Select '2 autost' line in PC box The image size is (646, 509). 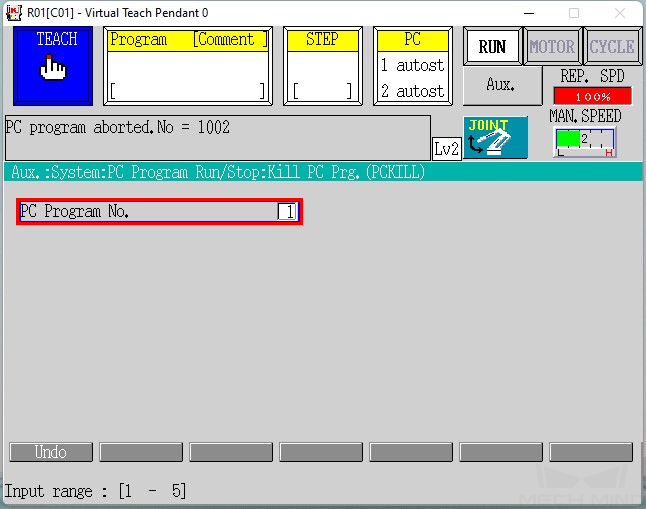(x=413, y=91)
